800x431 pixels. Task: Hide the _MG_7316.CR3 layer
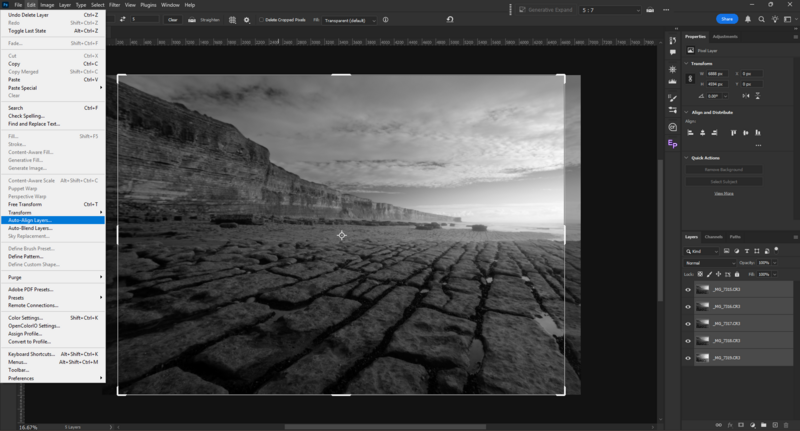point(688,307)
